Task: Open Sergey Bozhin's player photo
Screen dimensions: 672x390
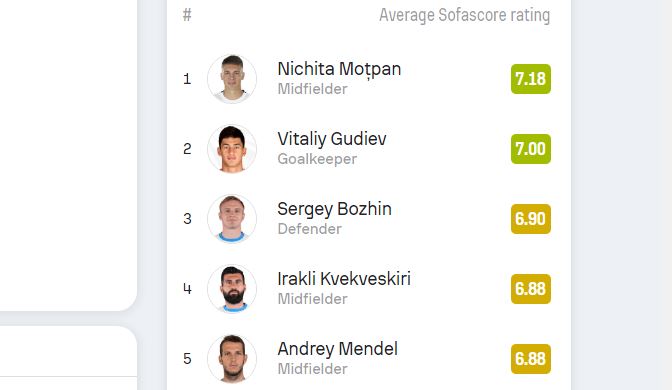Action: point(232,219)
